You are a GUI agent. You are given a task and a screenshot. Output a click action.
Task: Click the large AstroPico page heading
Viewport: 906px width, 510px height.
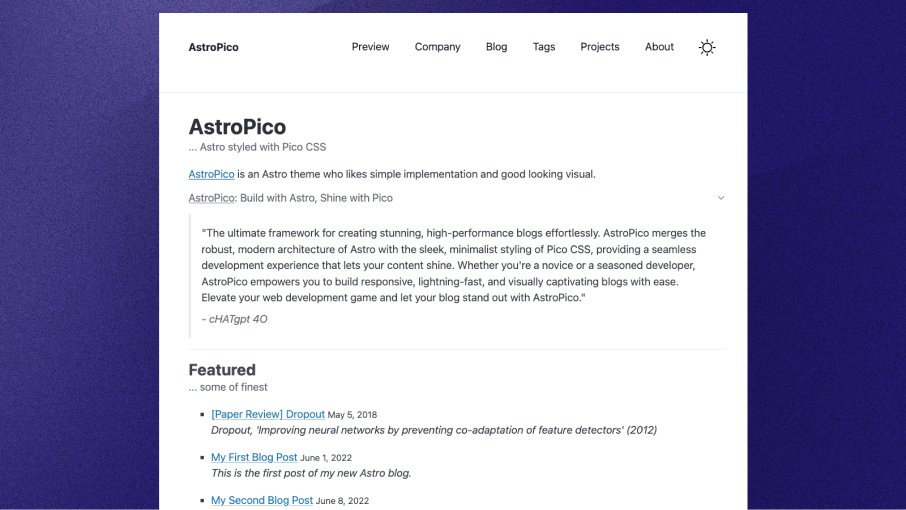(237, 126)
